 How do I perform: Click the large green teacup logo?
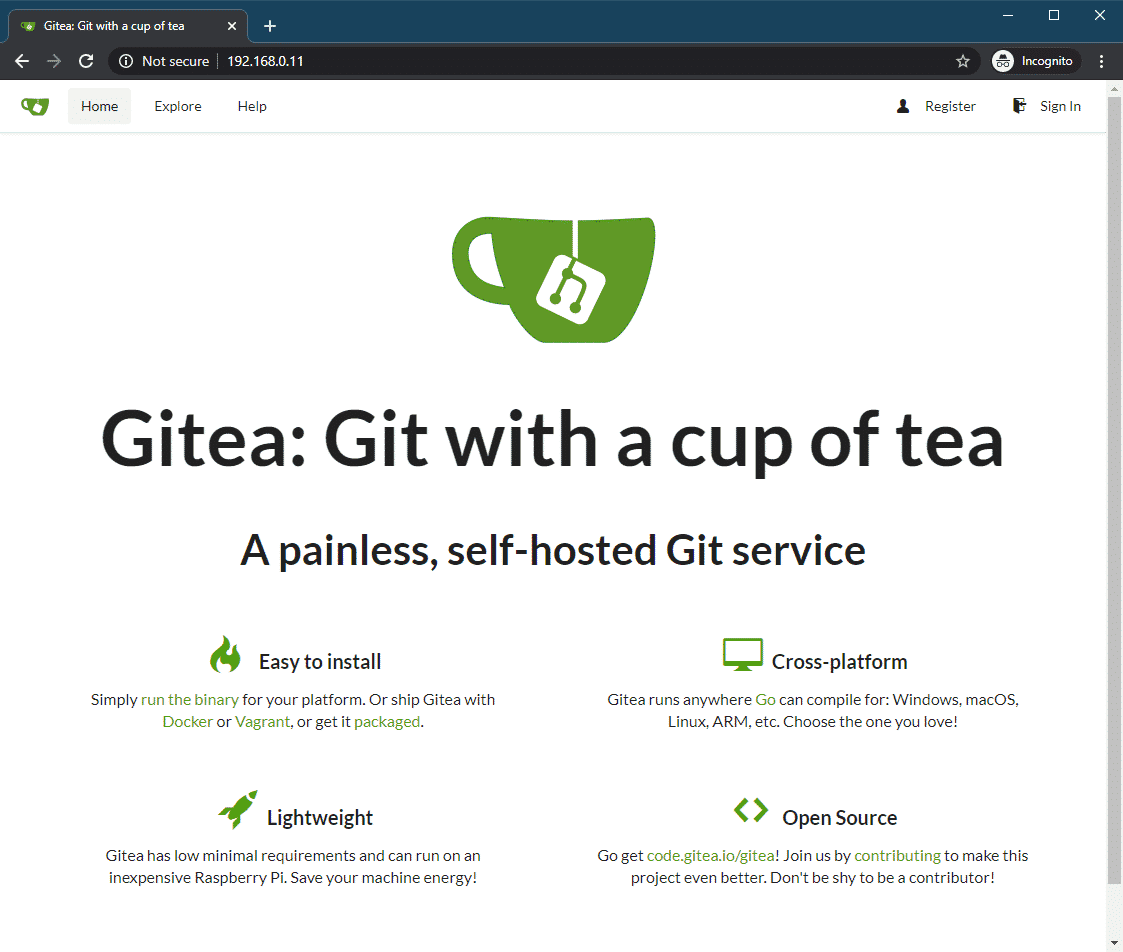point(554,279)
